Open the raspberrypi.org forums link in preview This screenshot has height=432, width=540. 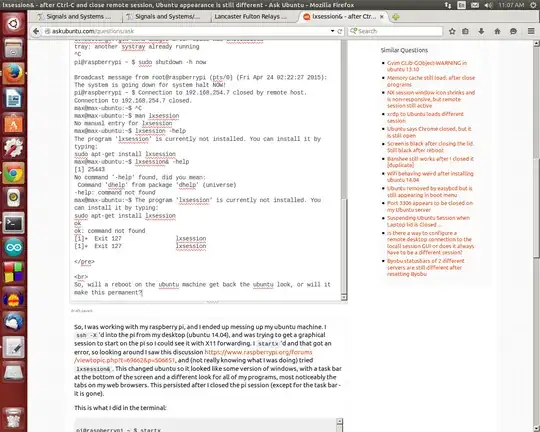(193, 356)
